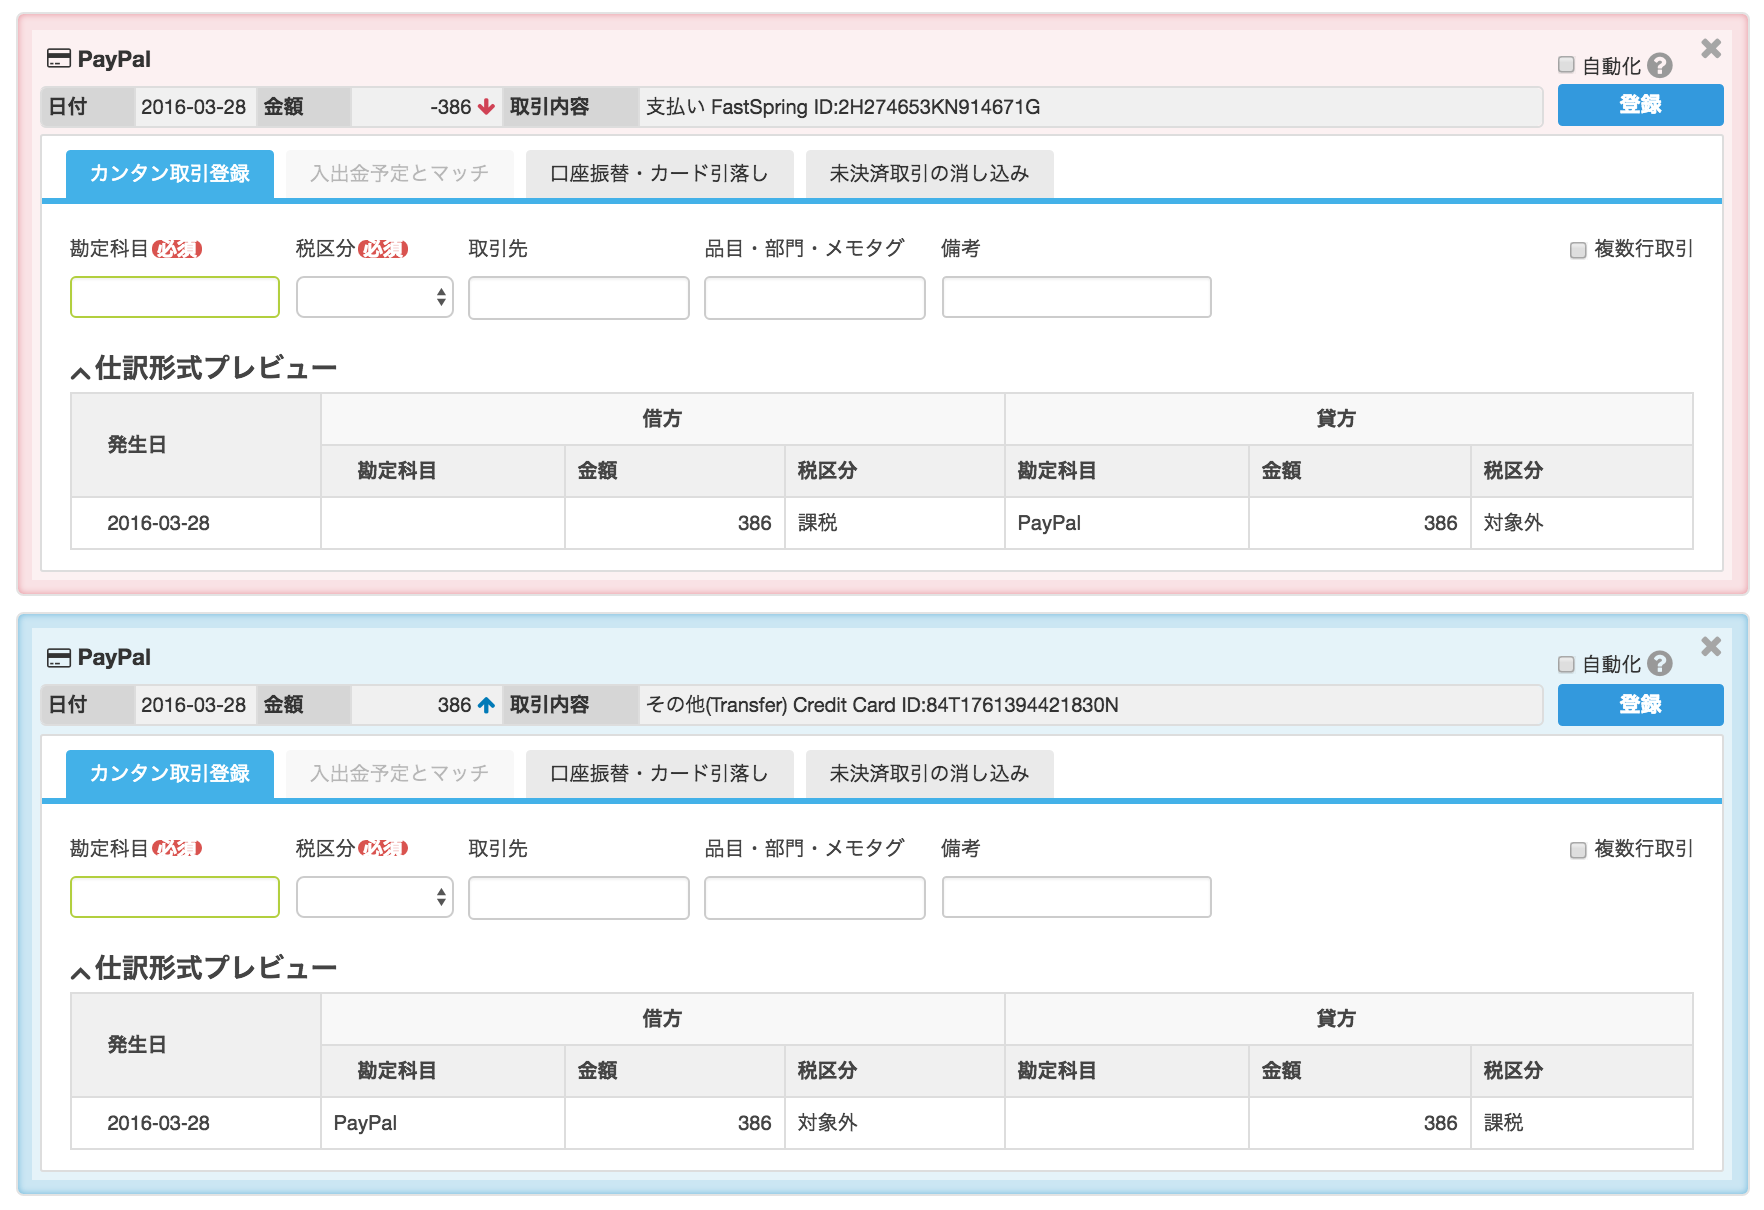This screenshot has width=1764, height=1210.
Task: Click the -386 amount value in the top panel
Action: [x=451, y=107]
